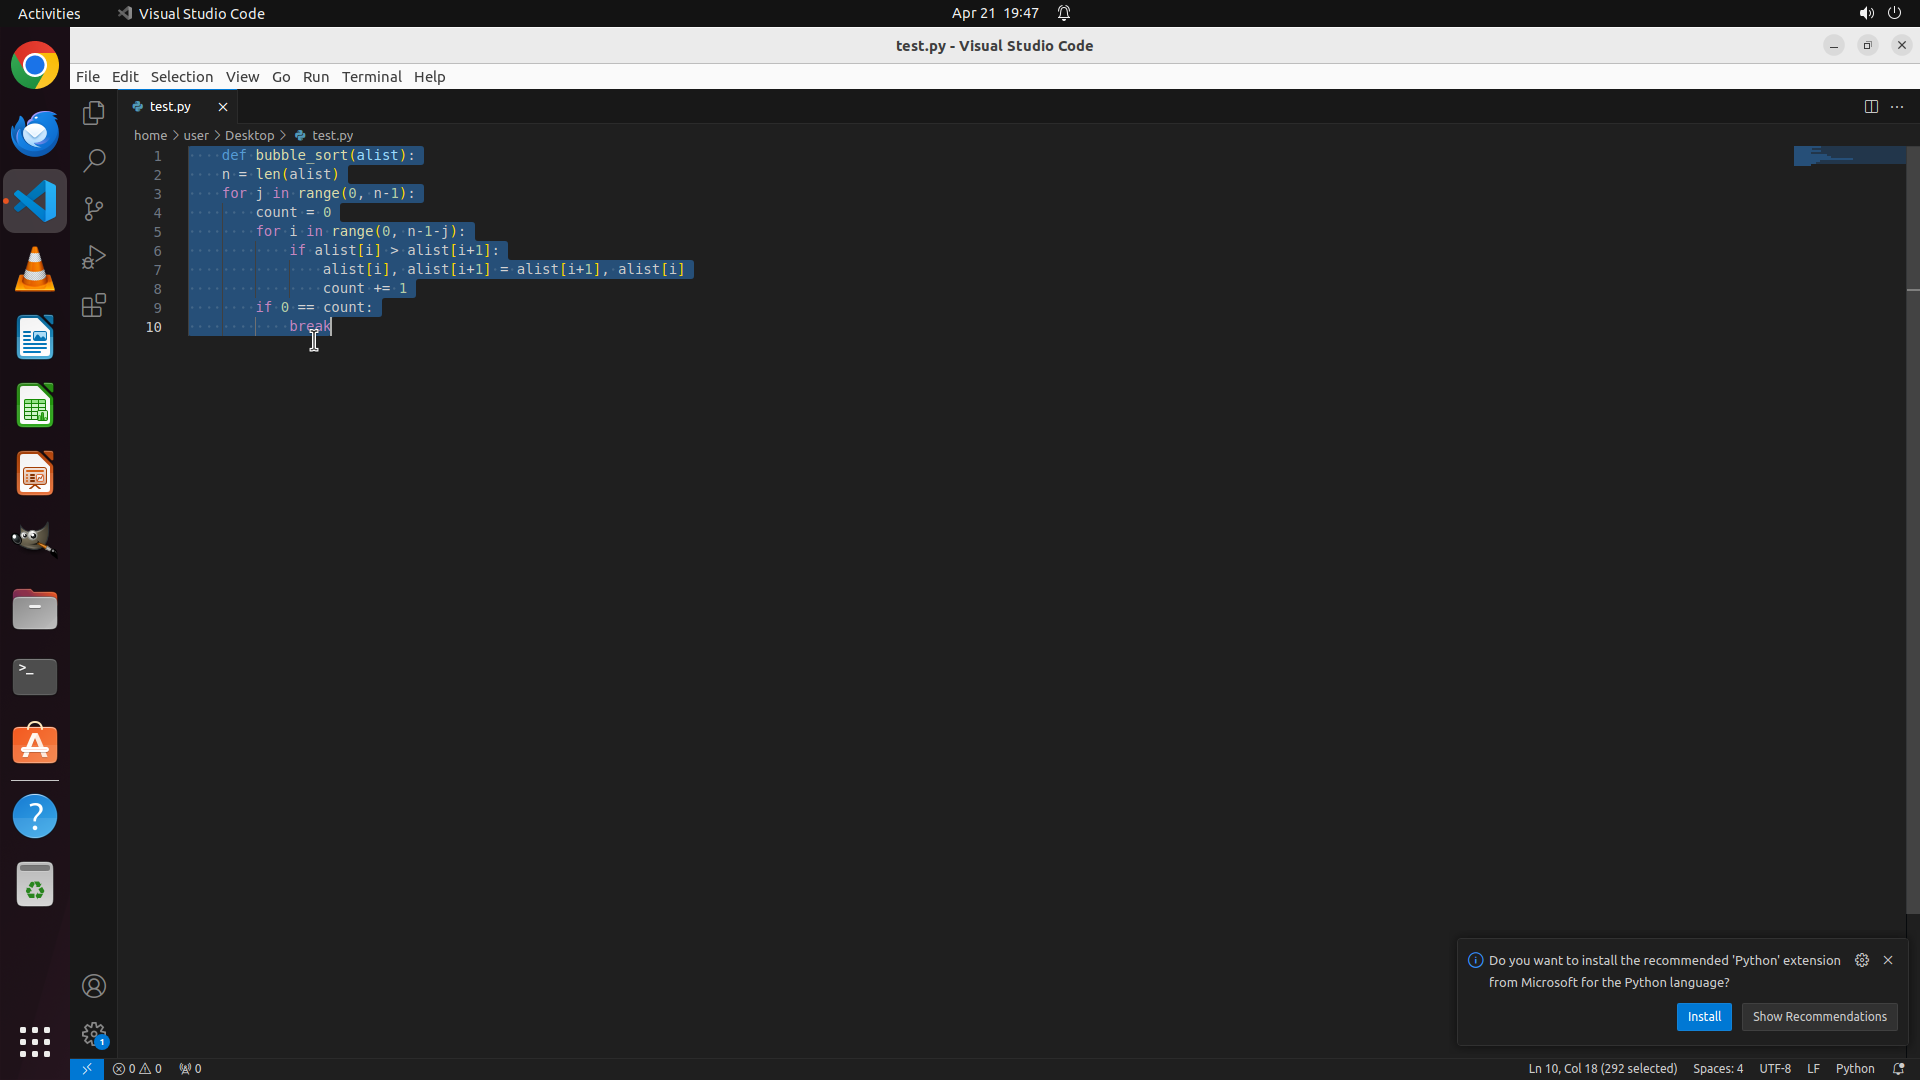Open the Terminal menu
The height and width of the screenshot is (1080, 1920).
pyautogui.click(x=371, y=77)
